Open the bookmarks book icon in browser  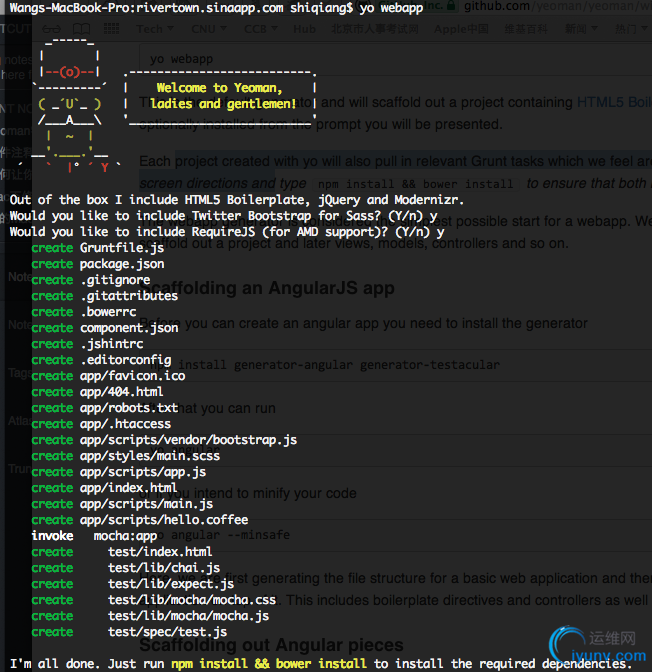[81, 29]
